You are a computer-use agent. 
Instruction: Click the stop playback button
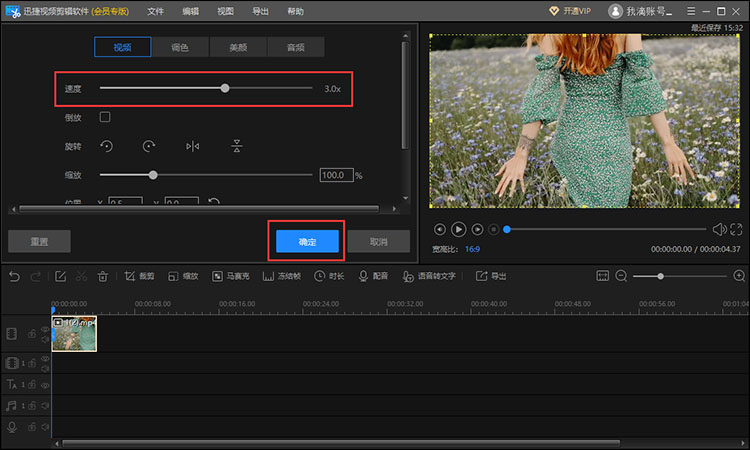(x=494, y=230)
